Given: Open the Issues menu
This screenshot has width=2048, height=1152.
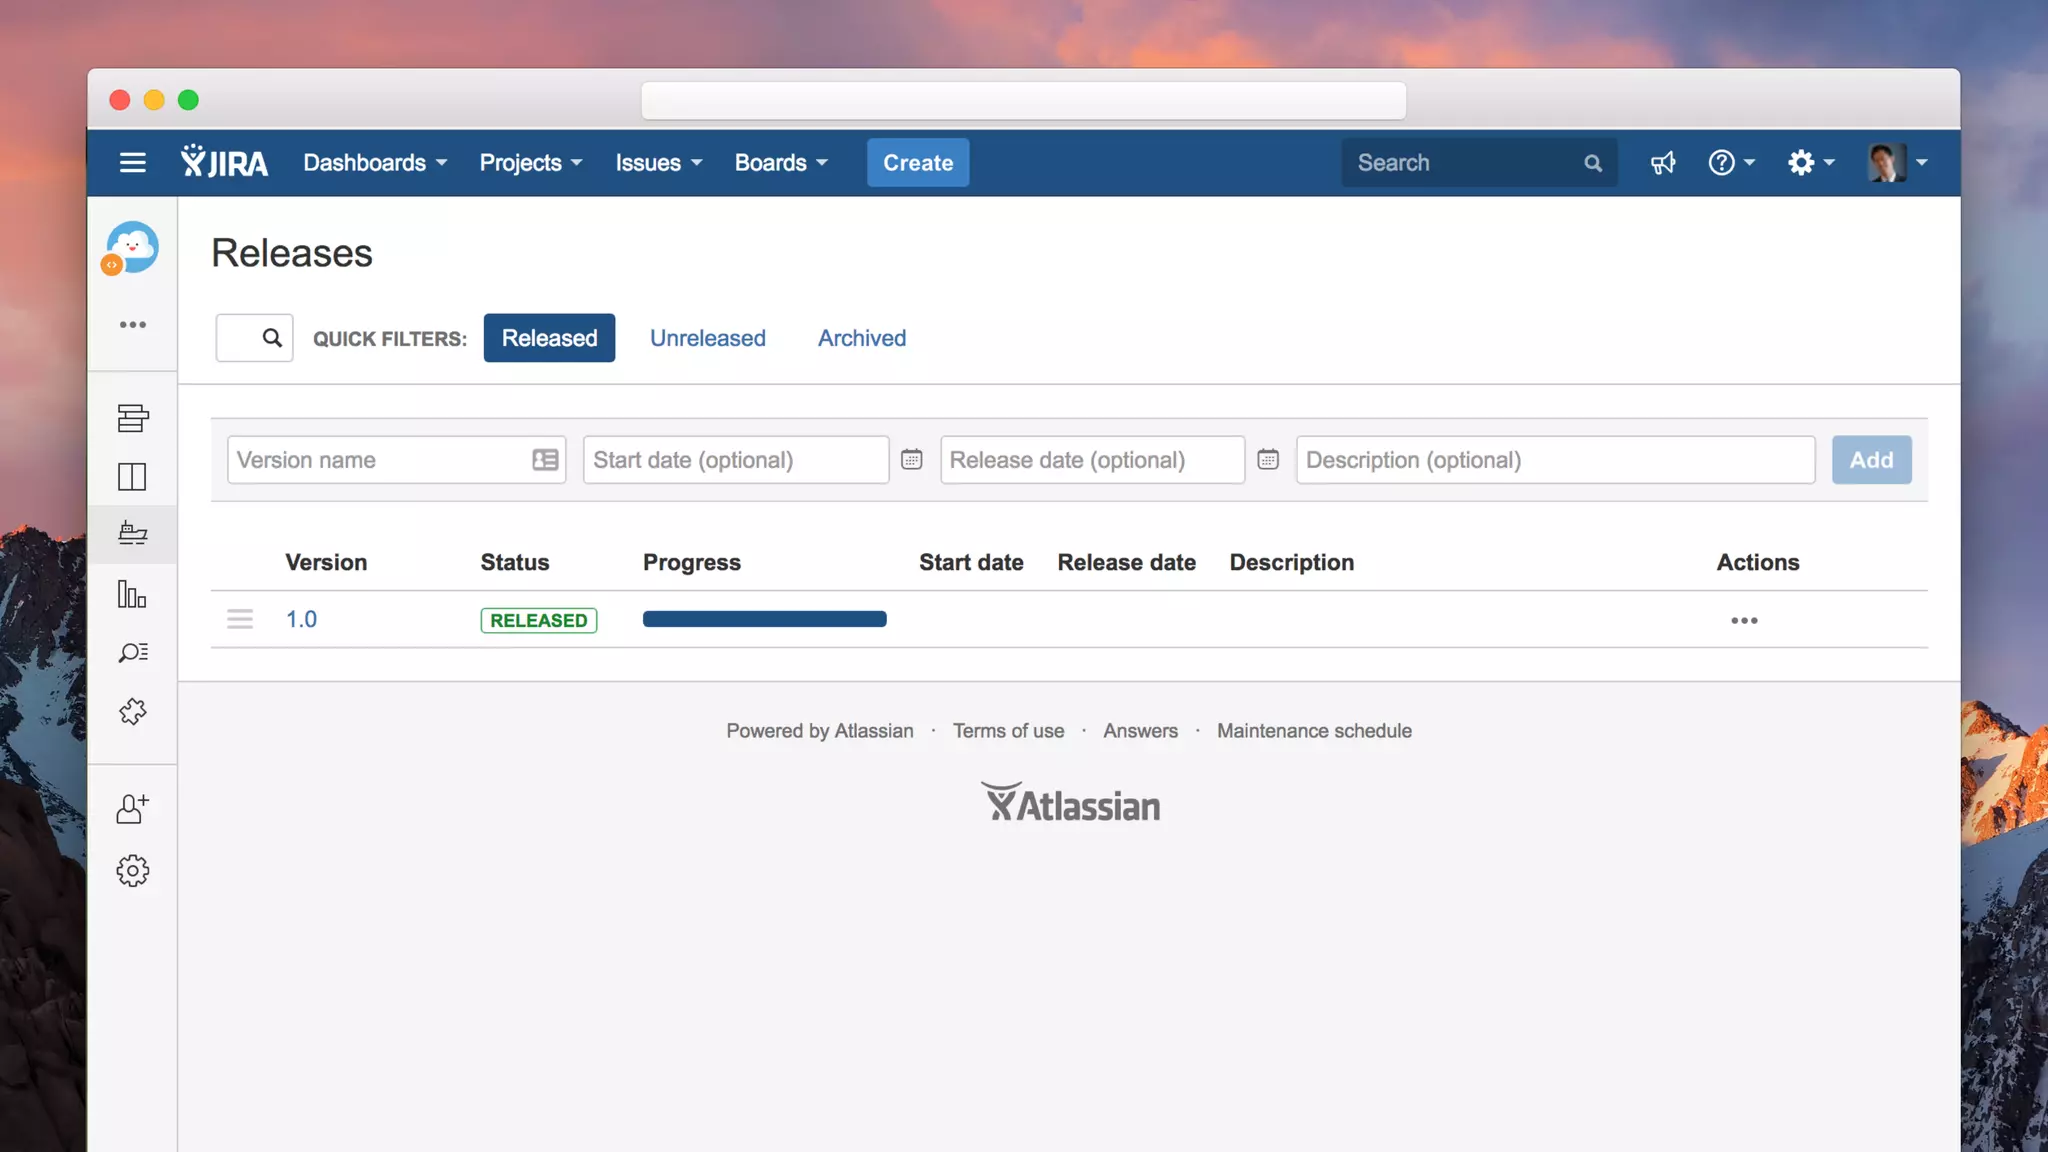Looking at the screenshot, I should pyautogui.click(x=658, y=163).
